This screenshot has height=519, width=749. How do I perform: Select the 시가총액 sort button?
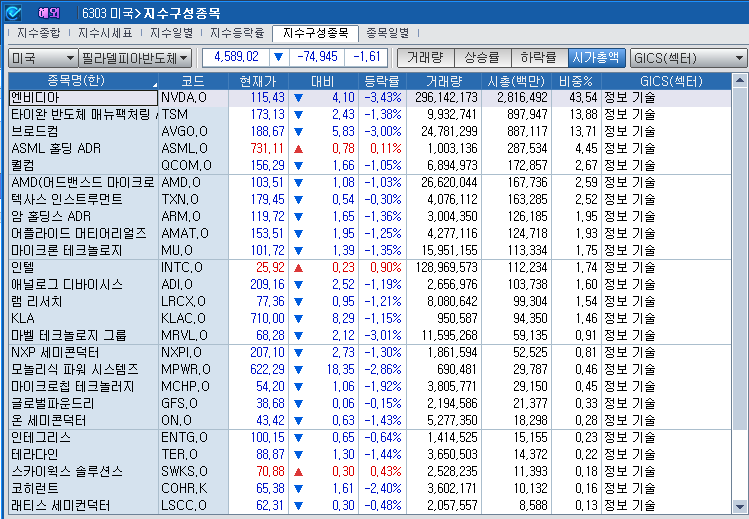(596, 58)
